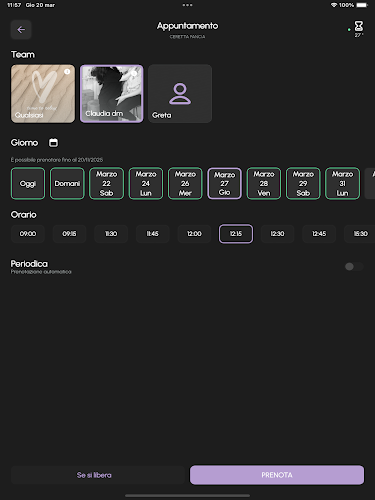Choose the 09:00 time slot

[28, 234]
